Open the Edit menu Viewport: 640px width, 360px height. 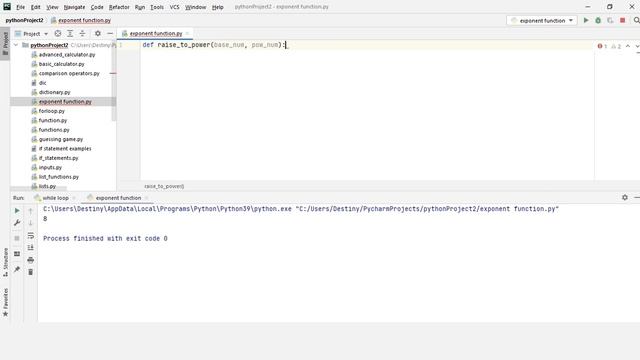click(x=36, y=7)
